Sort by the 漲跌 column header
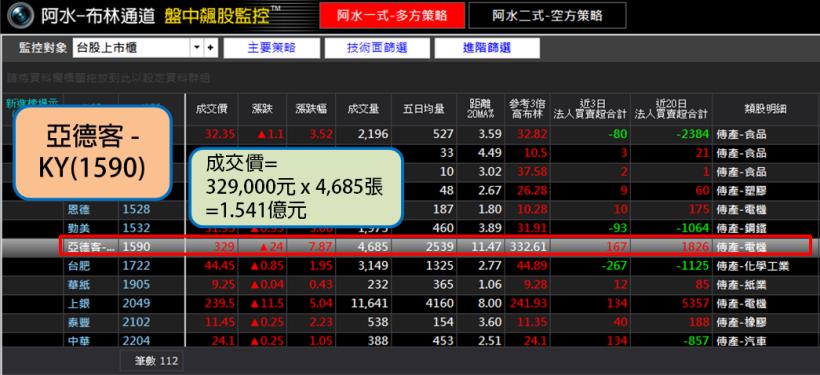The height and width of the screenshot is (375, 820). click(x=263, y=109)
